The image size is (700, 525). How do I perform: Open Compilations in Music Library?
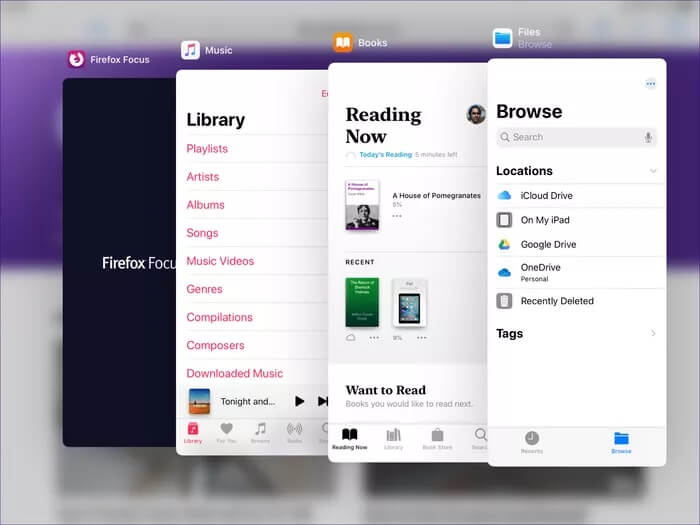point(219,317)
